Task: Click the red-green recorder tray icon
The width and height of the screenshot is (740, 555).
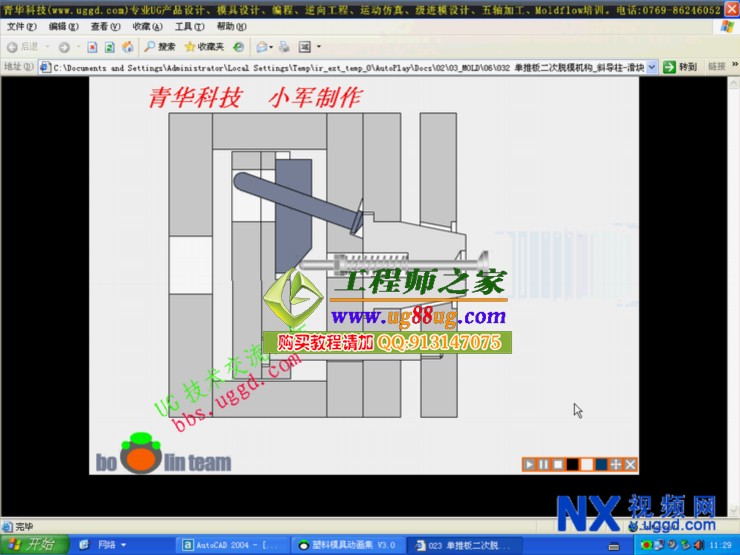Action: pos(646,545)
